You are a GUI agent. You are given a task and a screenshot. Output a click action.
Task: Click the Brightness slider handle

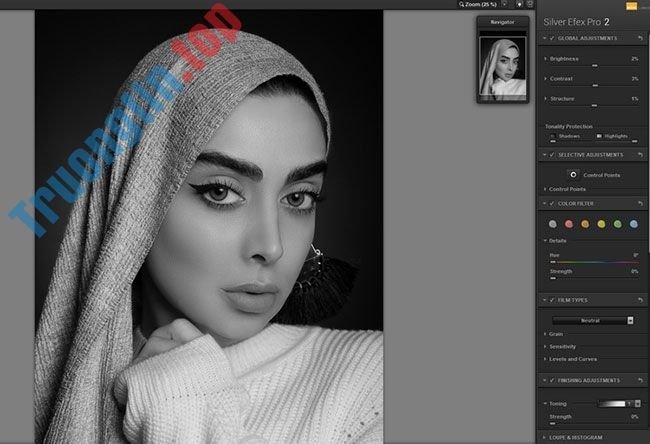coord(595,66)
